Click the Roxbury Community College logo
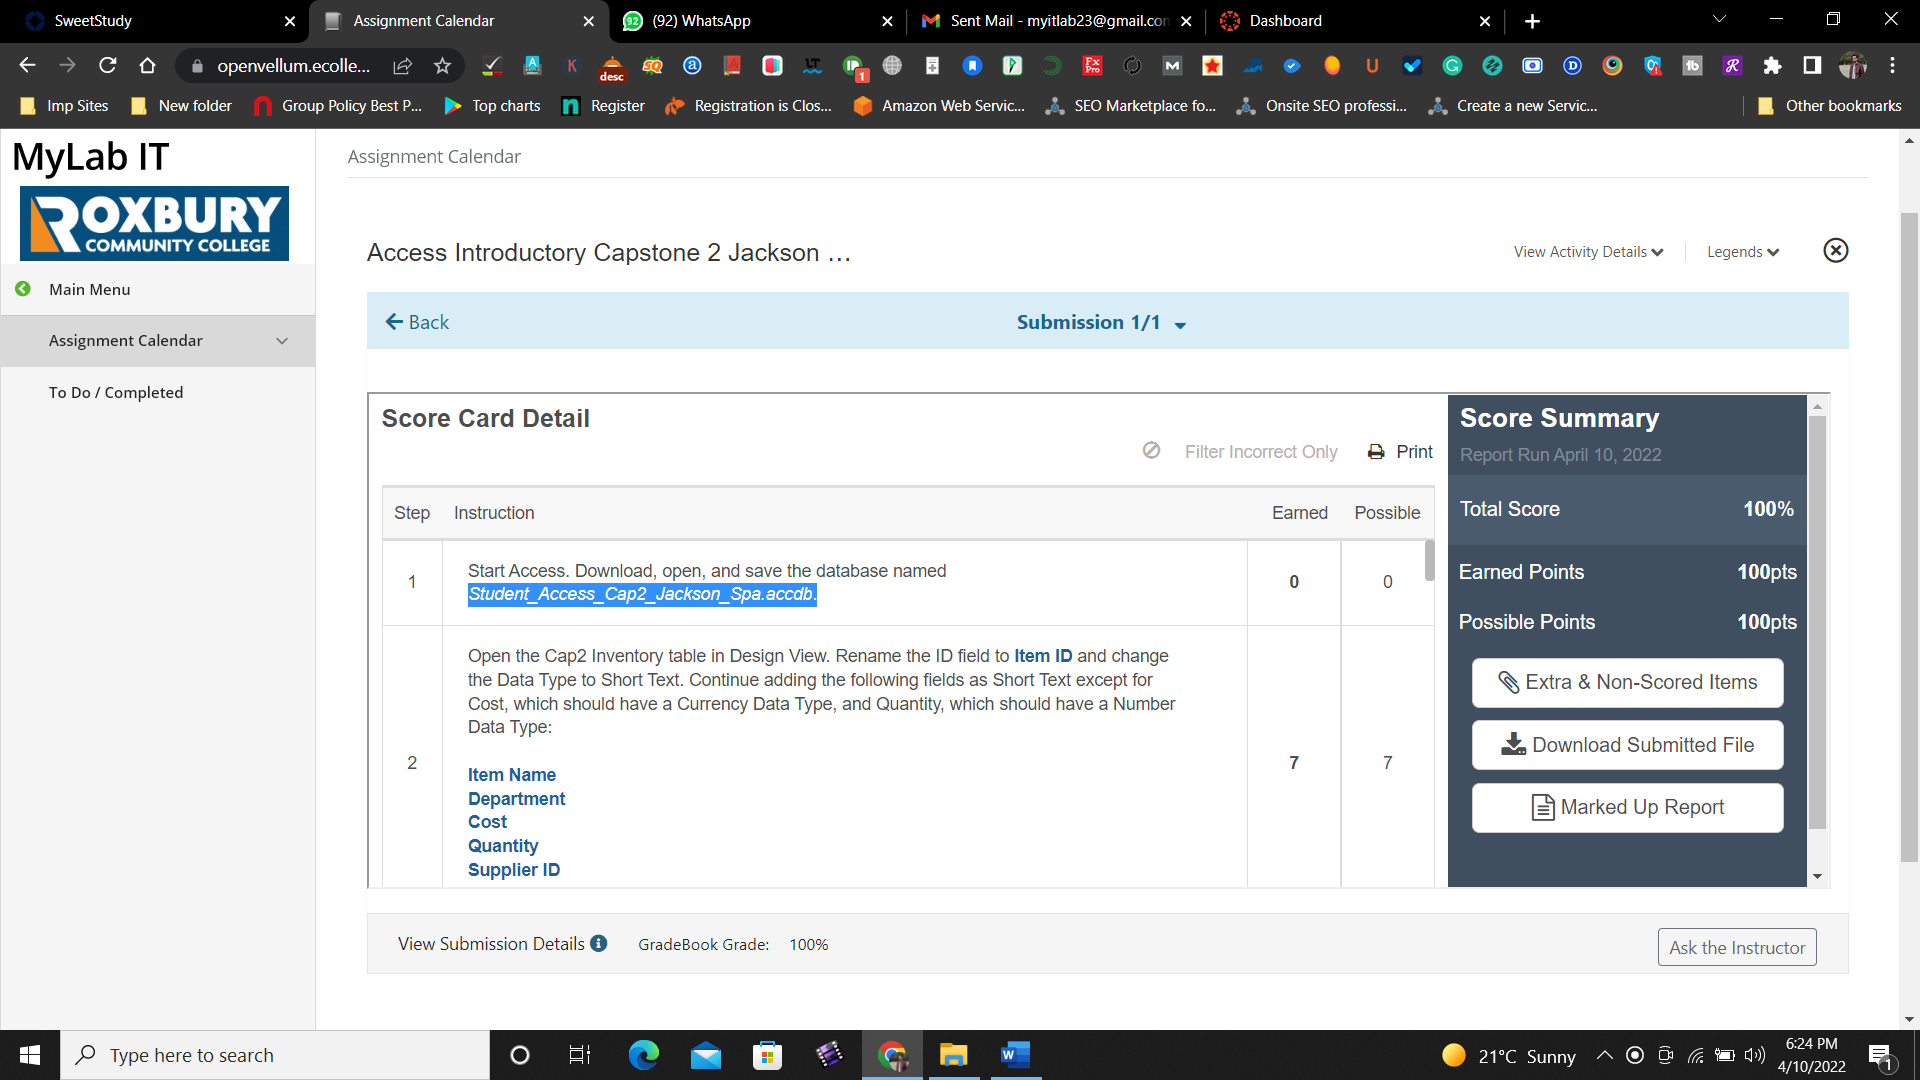 (154, 223)
